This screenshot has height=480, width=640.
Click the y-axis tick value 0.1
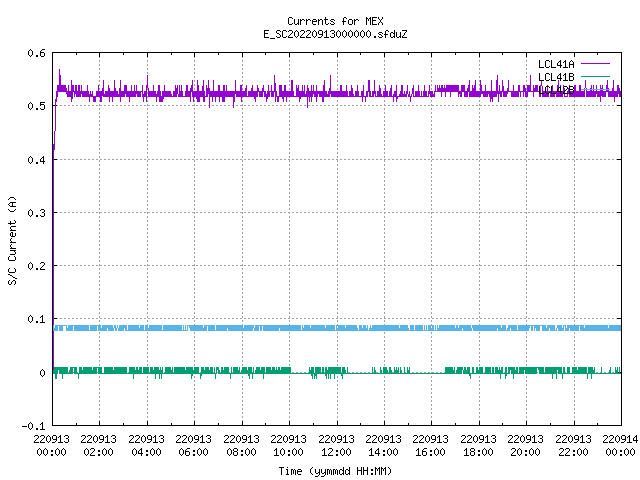click(36, 319)
